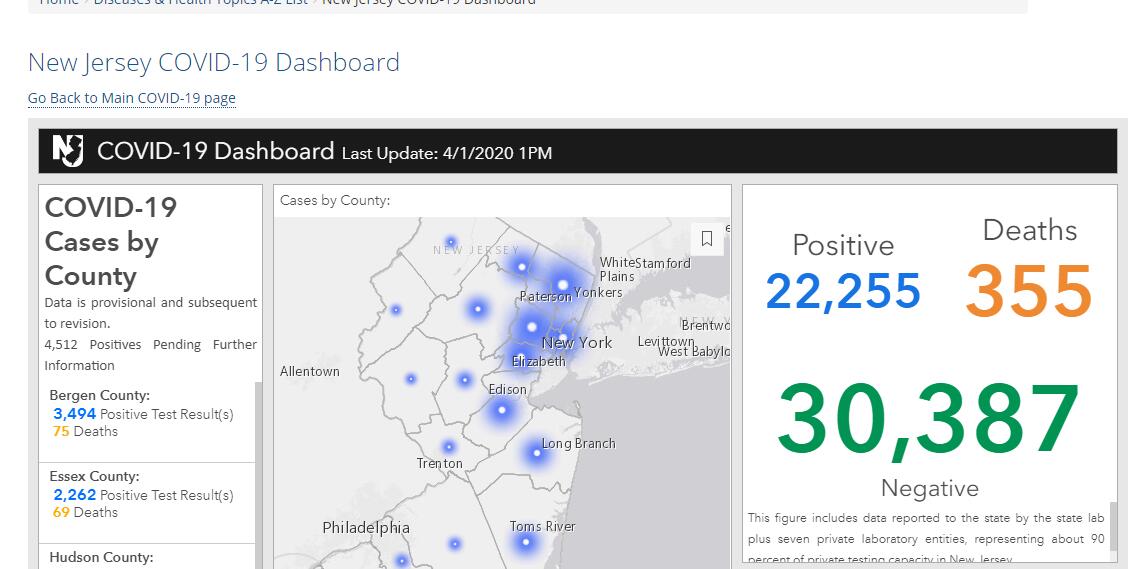
Task: Click the Allentown label on map
Action: click(309, 371)
